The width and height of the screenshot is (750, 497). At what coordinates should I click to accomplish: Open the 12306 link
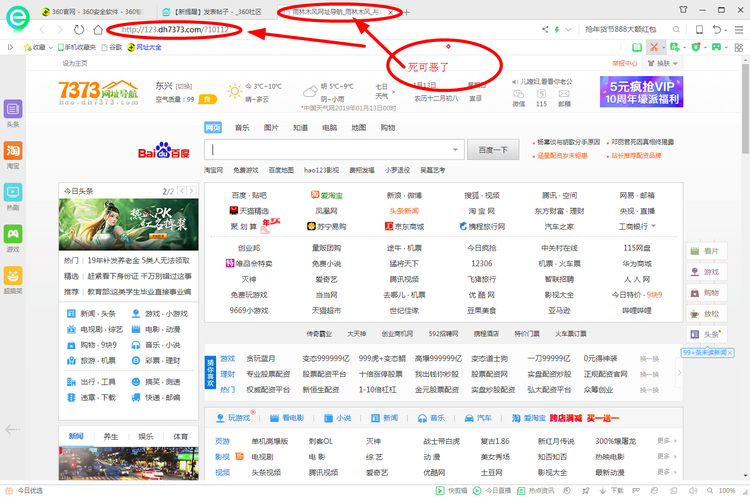[x=482, y=263]
